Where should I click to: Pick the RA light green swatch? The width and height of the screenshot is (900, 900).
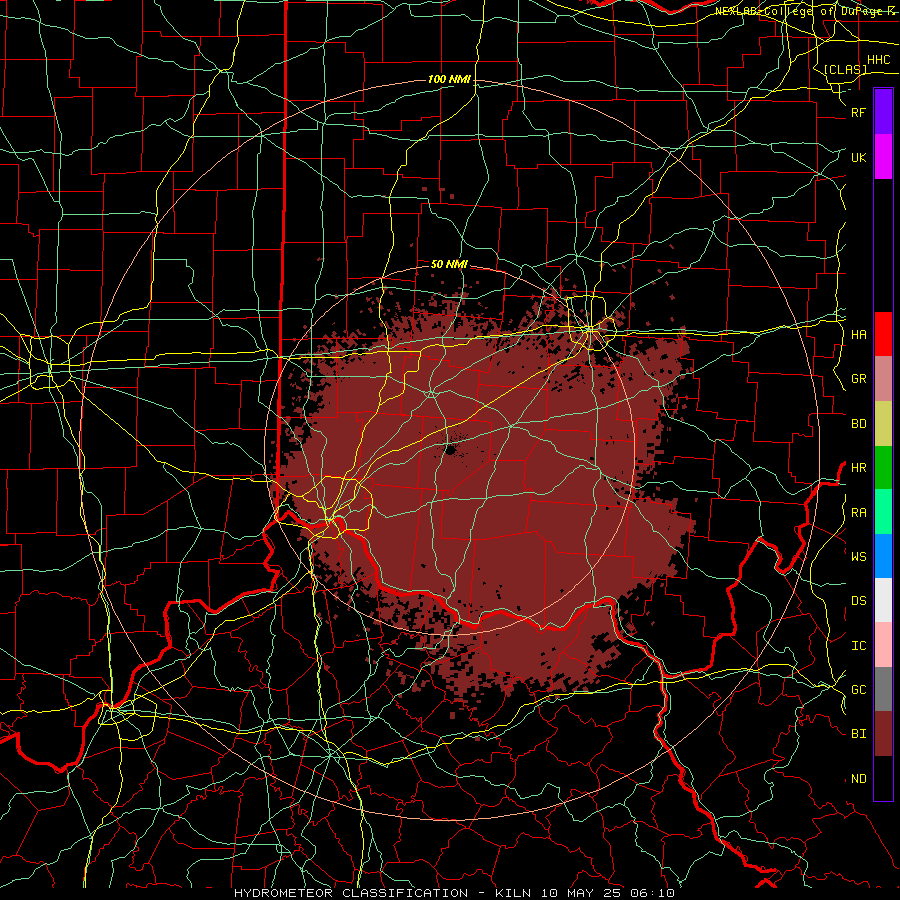[883, 512]
